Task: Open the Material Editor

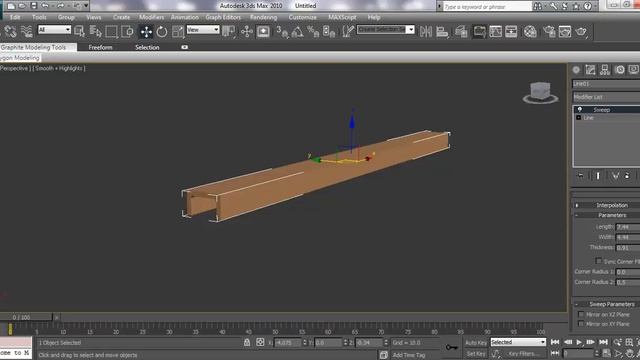Action: pyautogui.click(x=530, y=31)
